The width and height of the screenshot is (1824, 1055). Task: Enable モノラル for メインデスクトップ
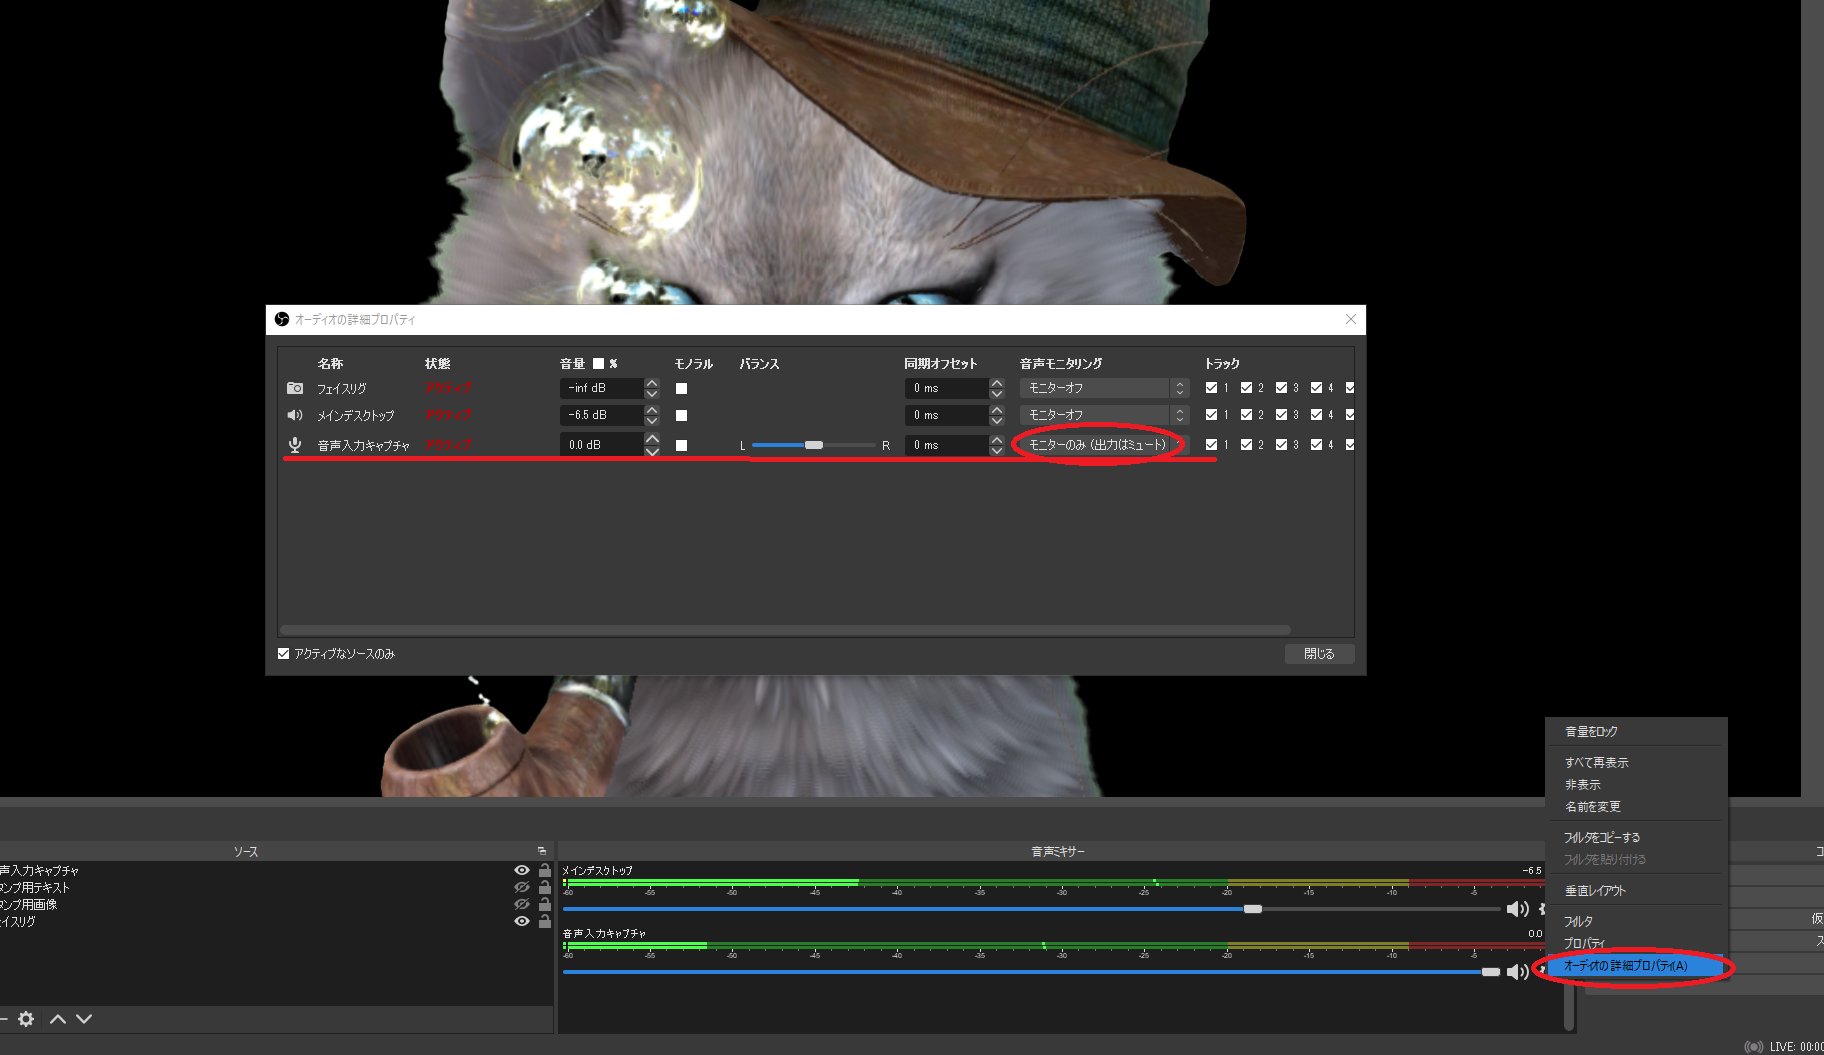pos(681,415)
